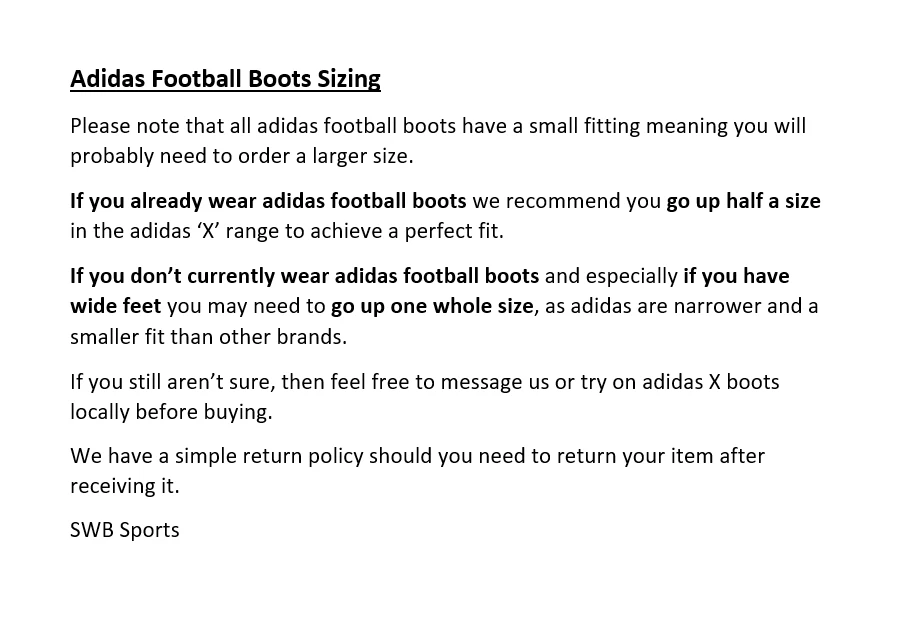The width and height of the screenshot is (924, 626).
Task: Click the line 'probably need to order a larger size.'
Action: 241,156
